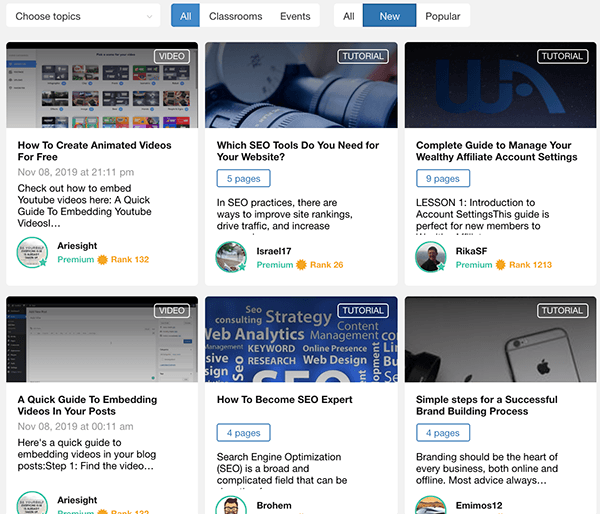600x514 pixels.
Task: Click description 'Here's a quick guide to embedding videos'
Action: pyautogui.click(x=87, y=454)
